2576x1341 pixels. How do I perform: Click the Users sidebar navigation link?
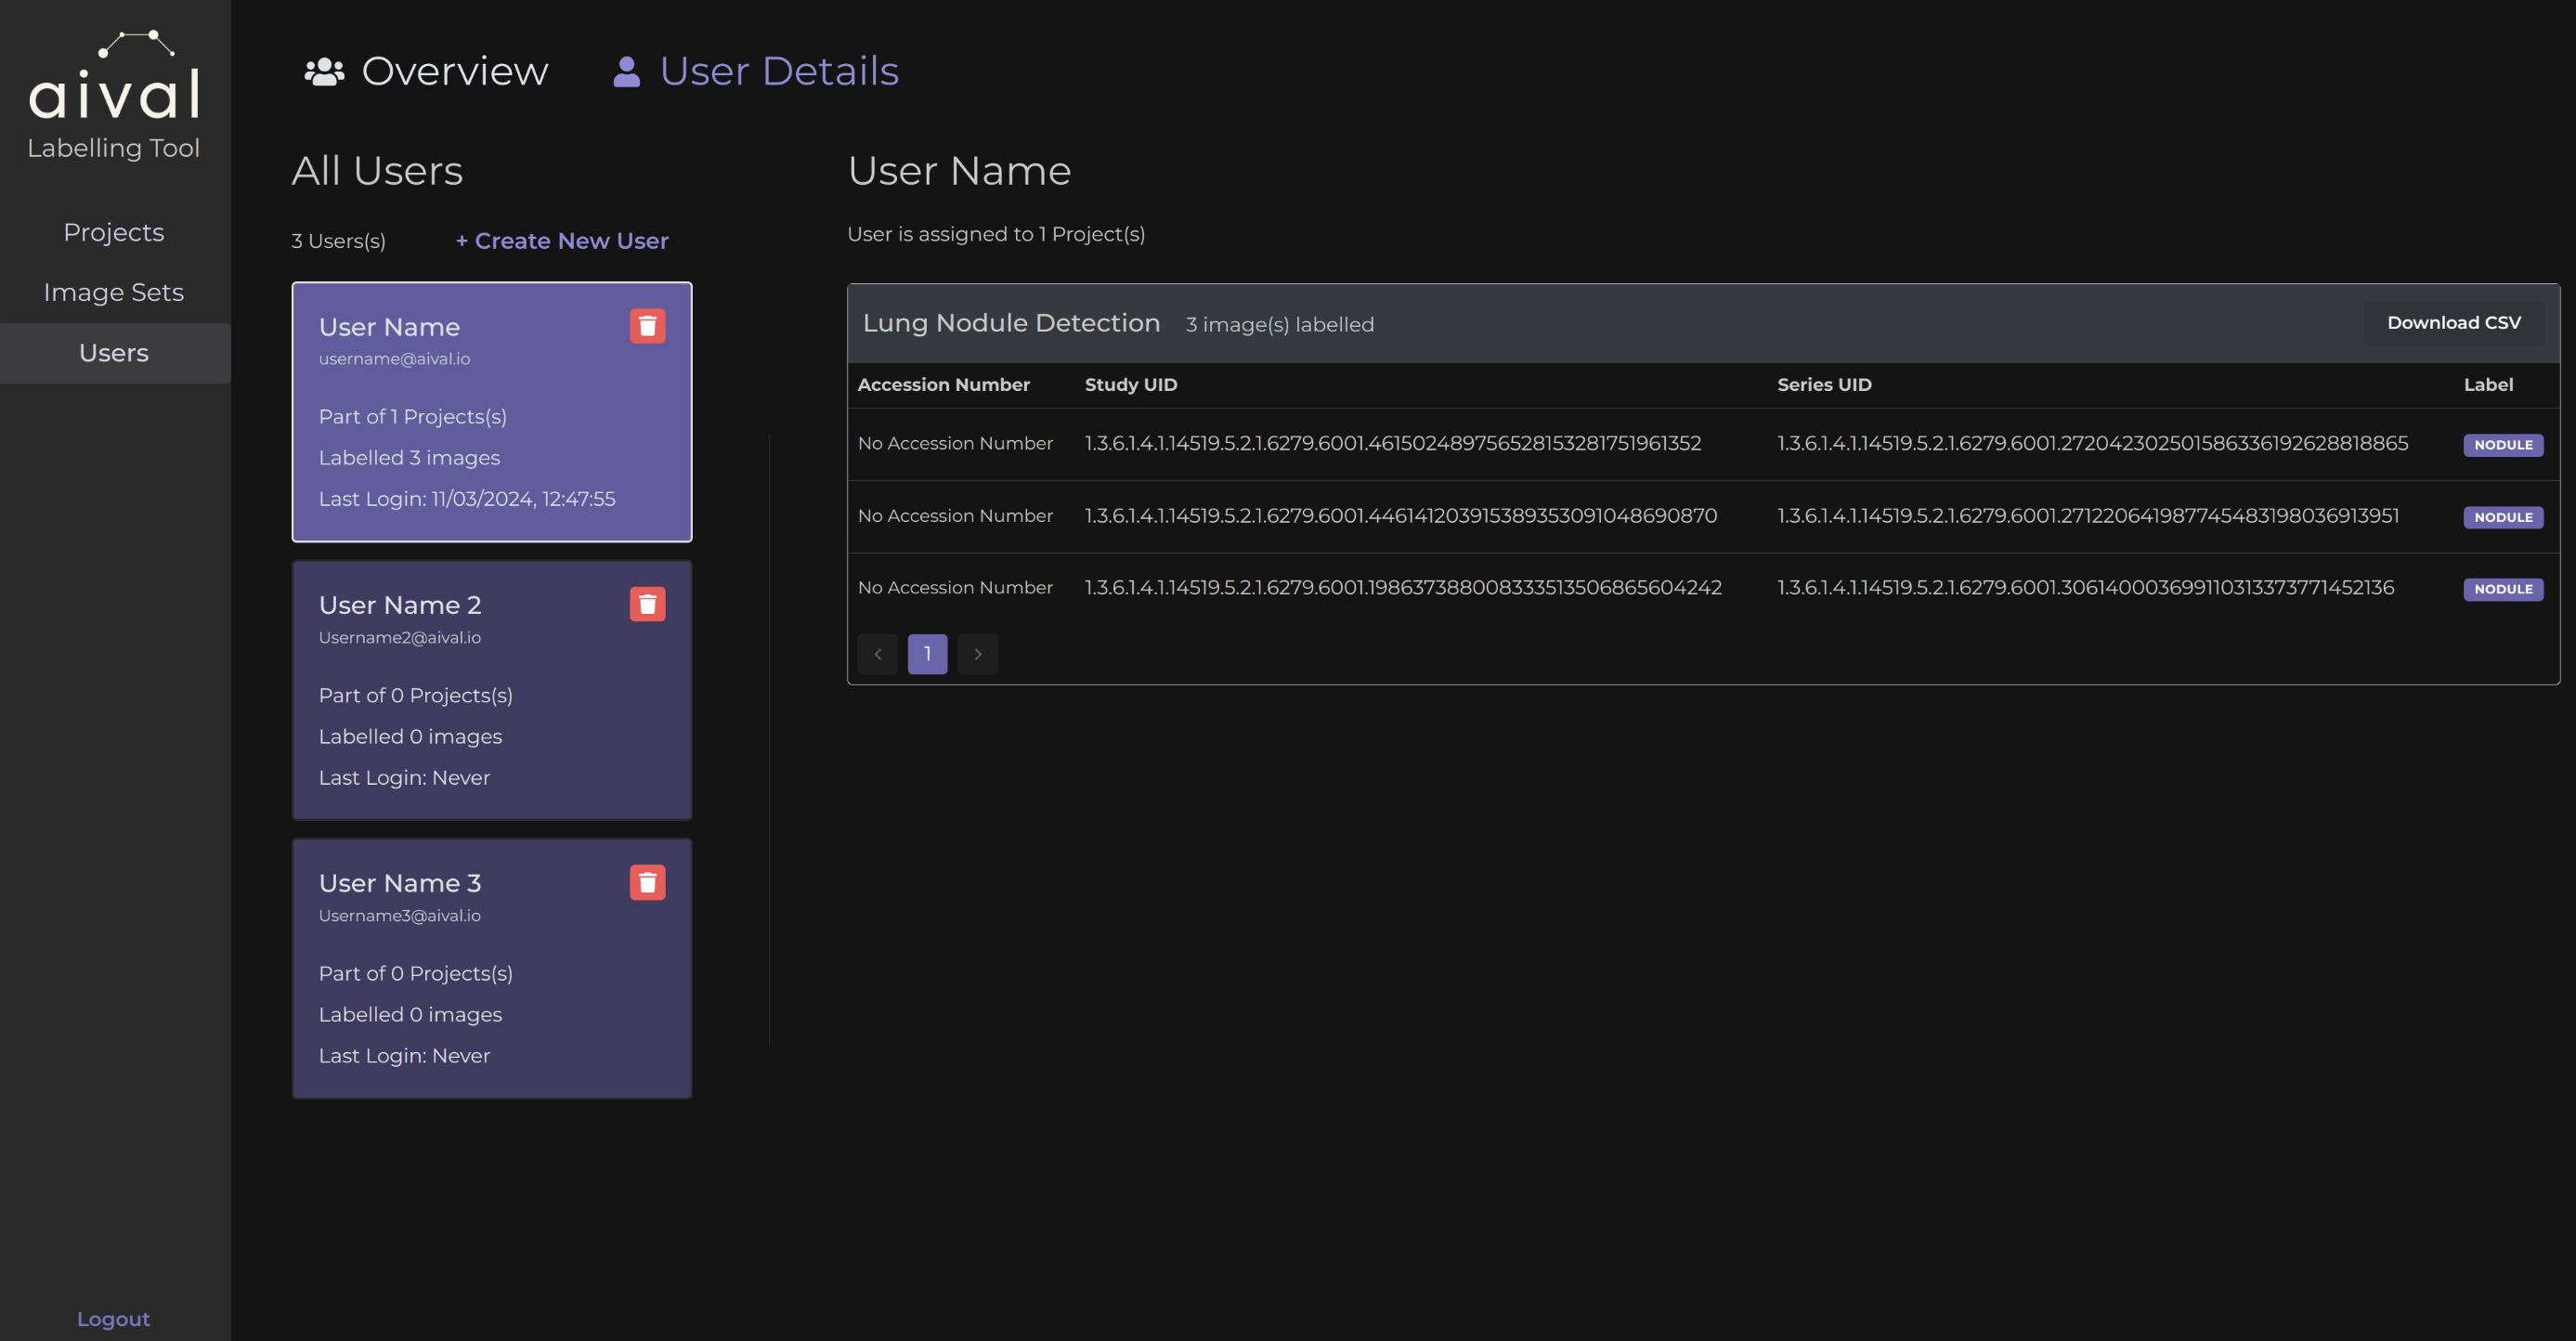tap(114, 353)
